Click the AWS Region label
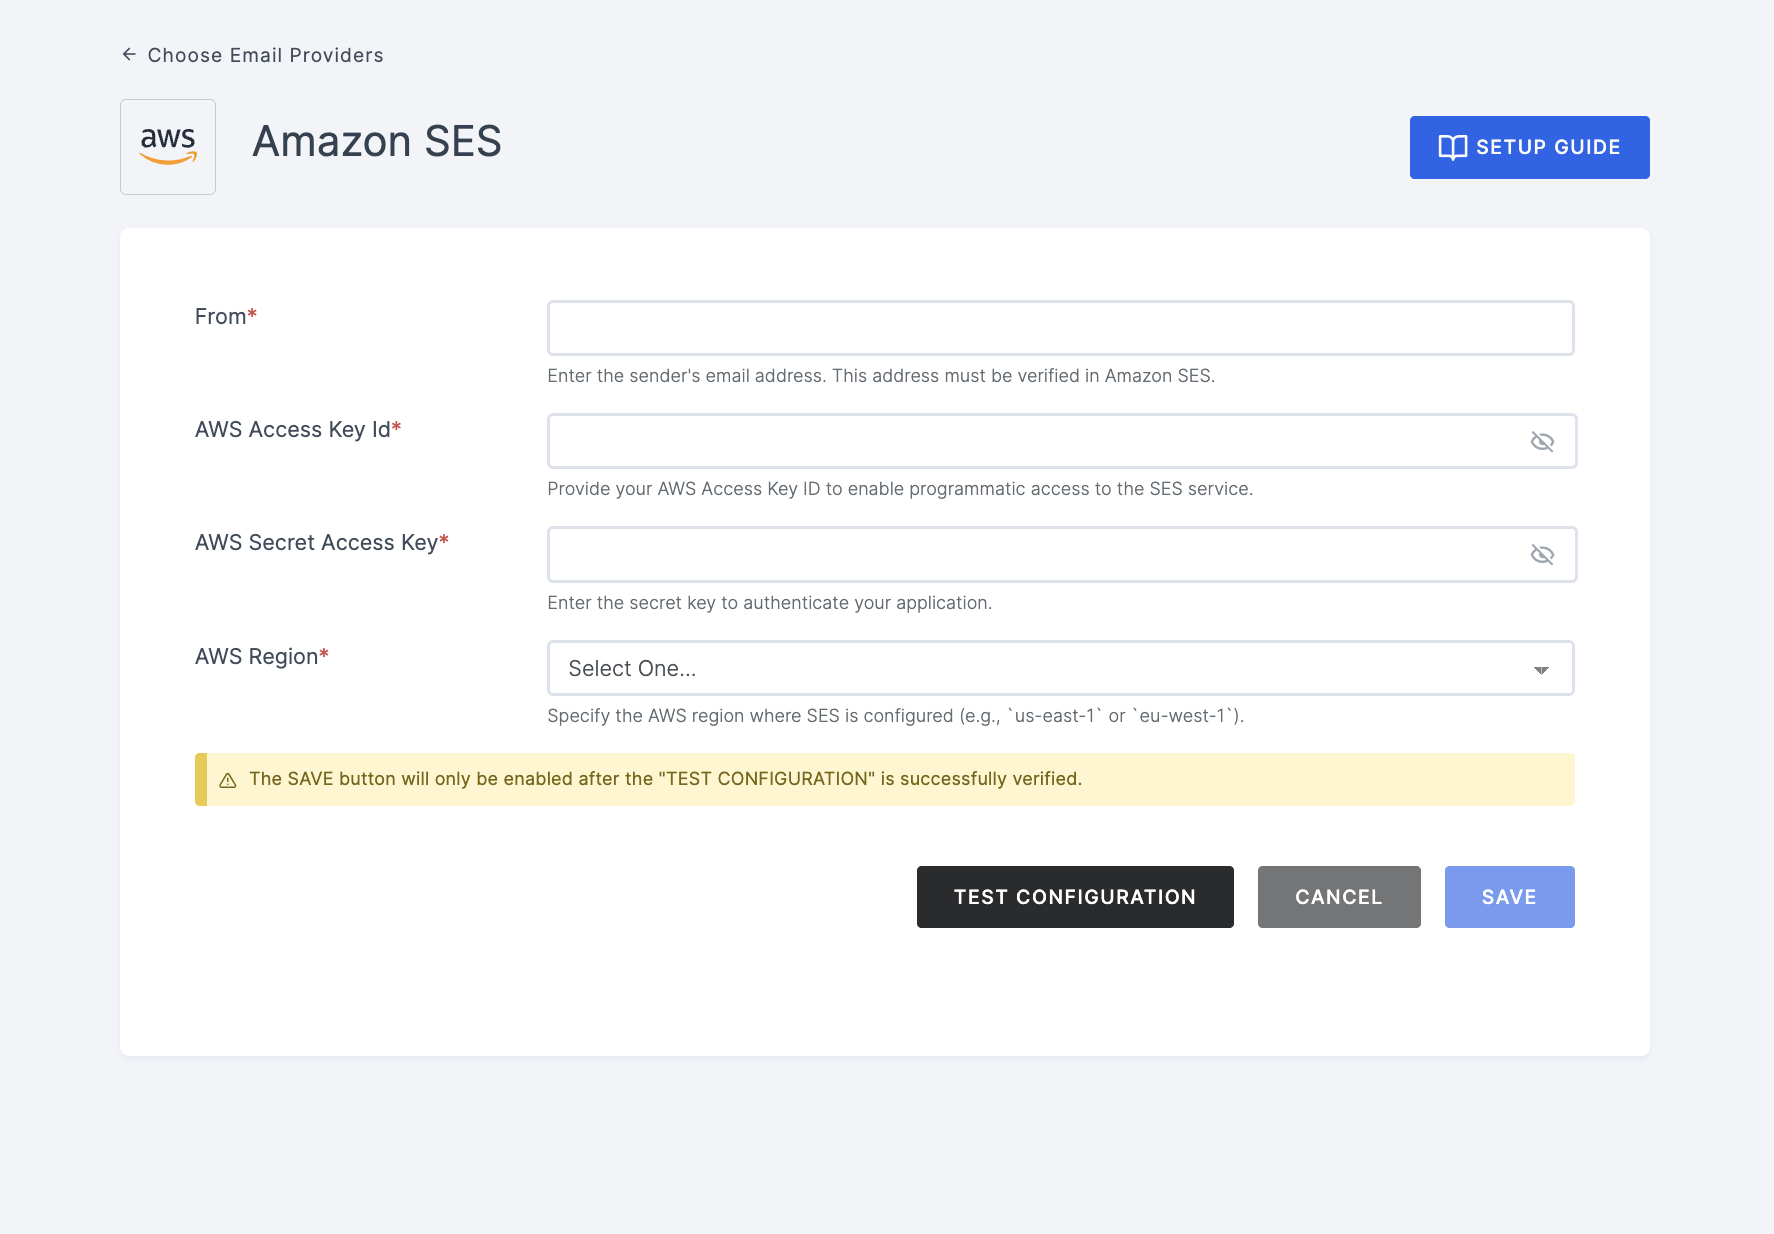Viewport: 1774px width, 1234px height. [x=262, y=657]
